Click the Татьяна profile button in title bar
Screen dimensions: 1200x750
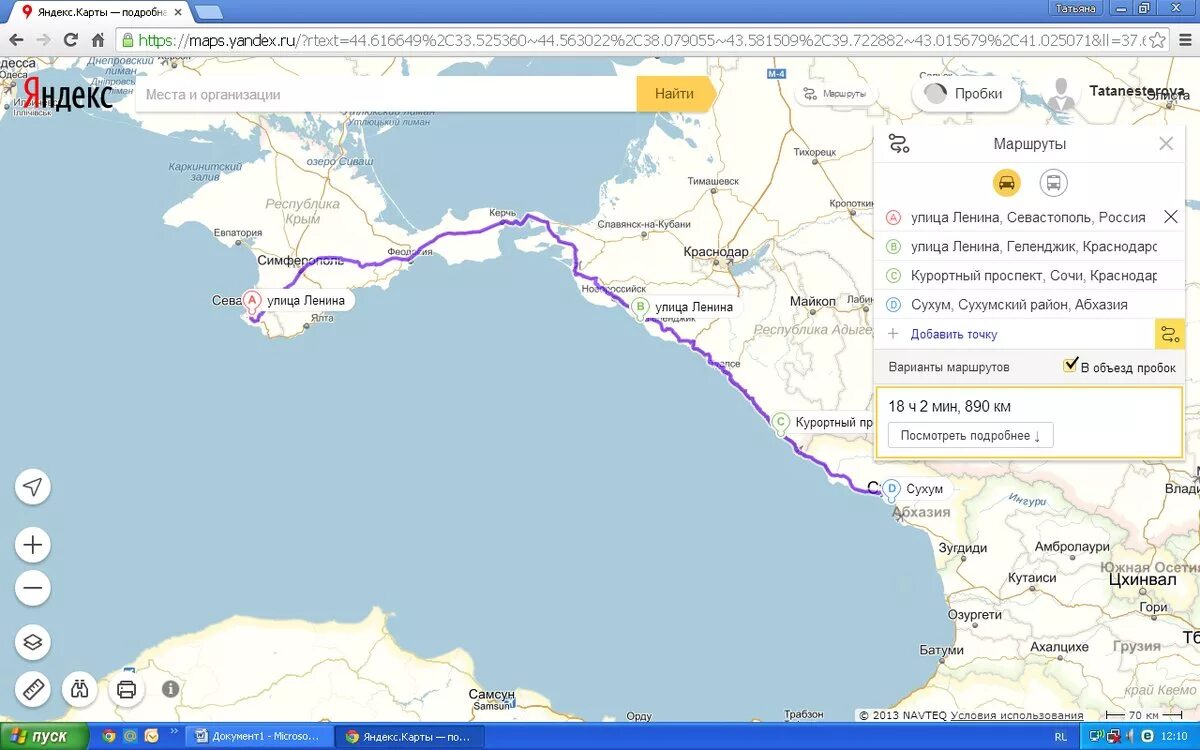pos(1078,8)
